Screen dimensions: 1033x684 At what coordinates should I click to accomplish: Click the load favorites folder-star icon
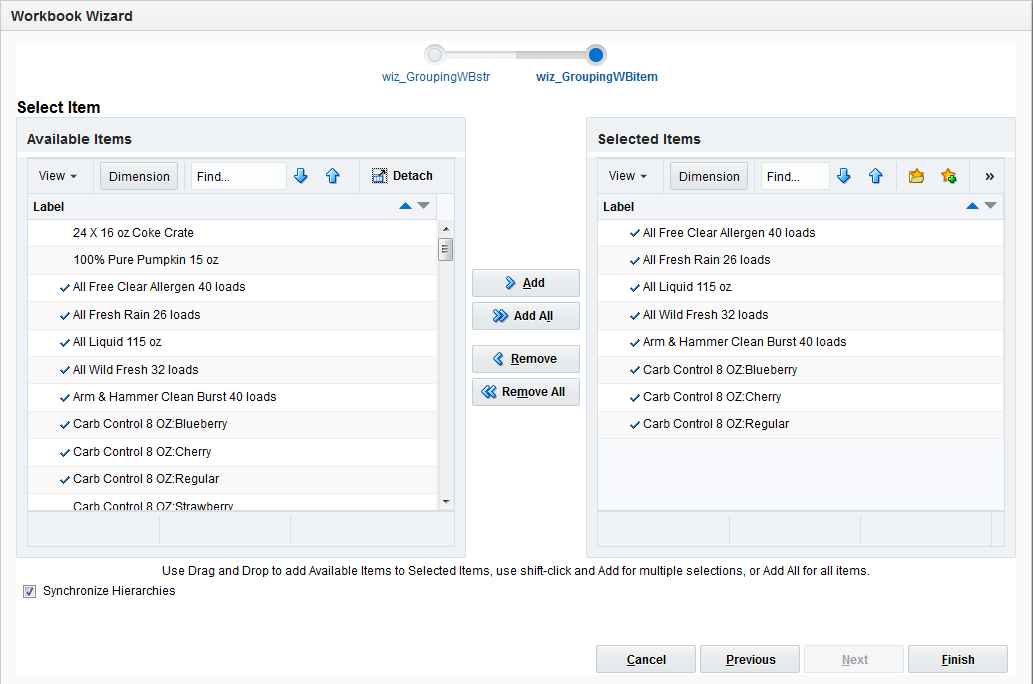click(x=916, y=176)
